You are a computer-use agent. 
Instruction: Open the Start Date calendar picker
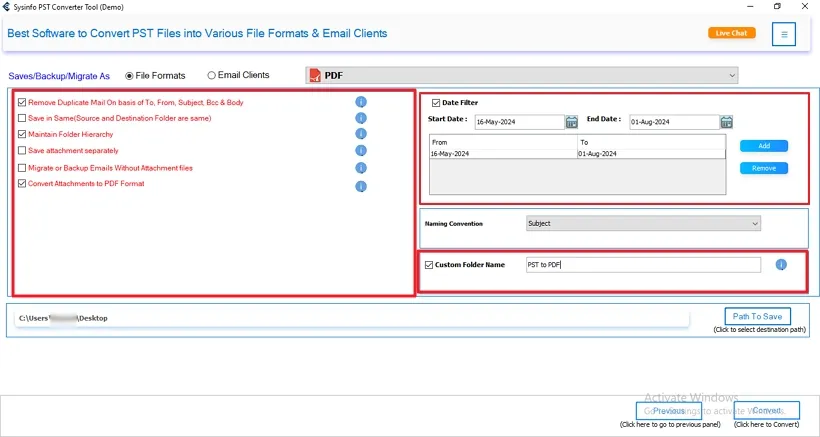click(x=572, y=122)
